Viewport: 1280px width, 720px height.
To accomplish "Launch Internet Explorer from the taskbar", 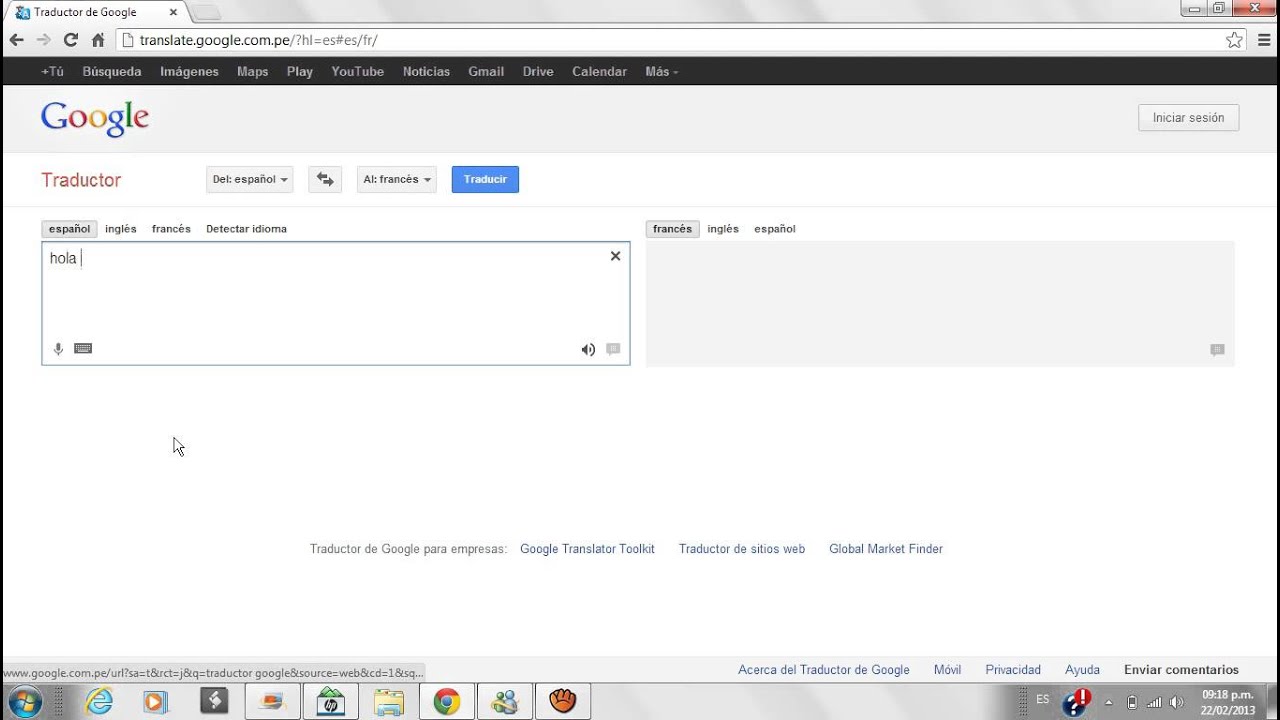I will coord(99,702).
